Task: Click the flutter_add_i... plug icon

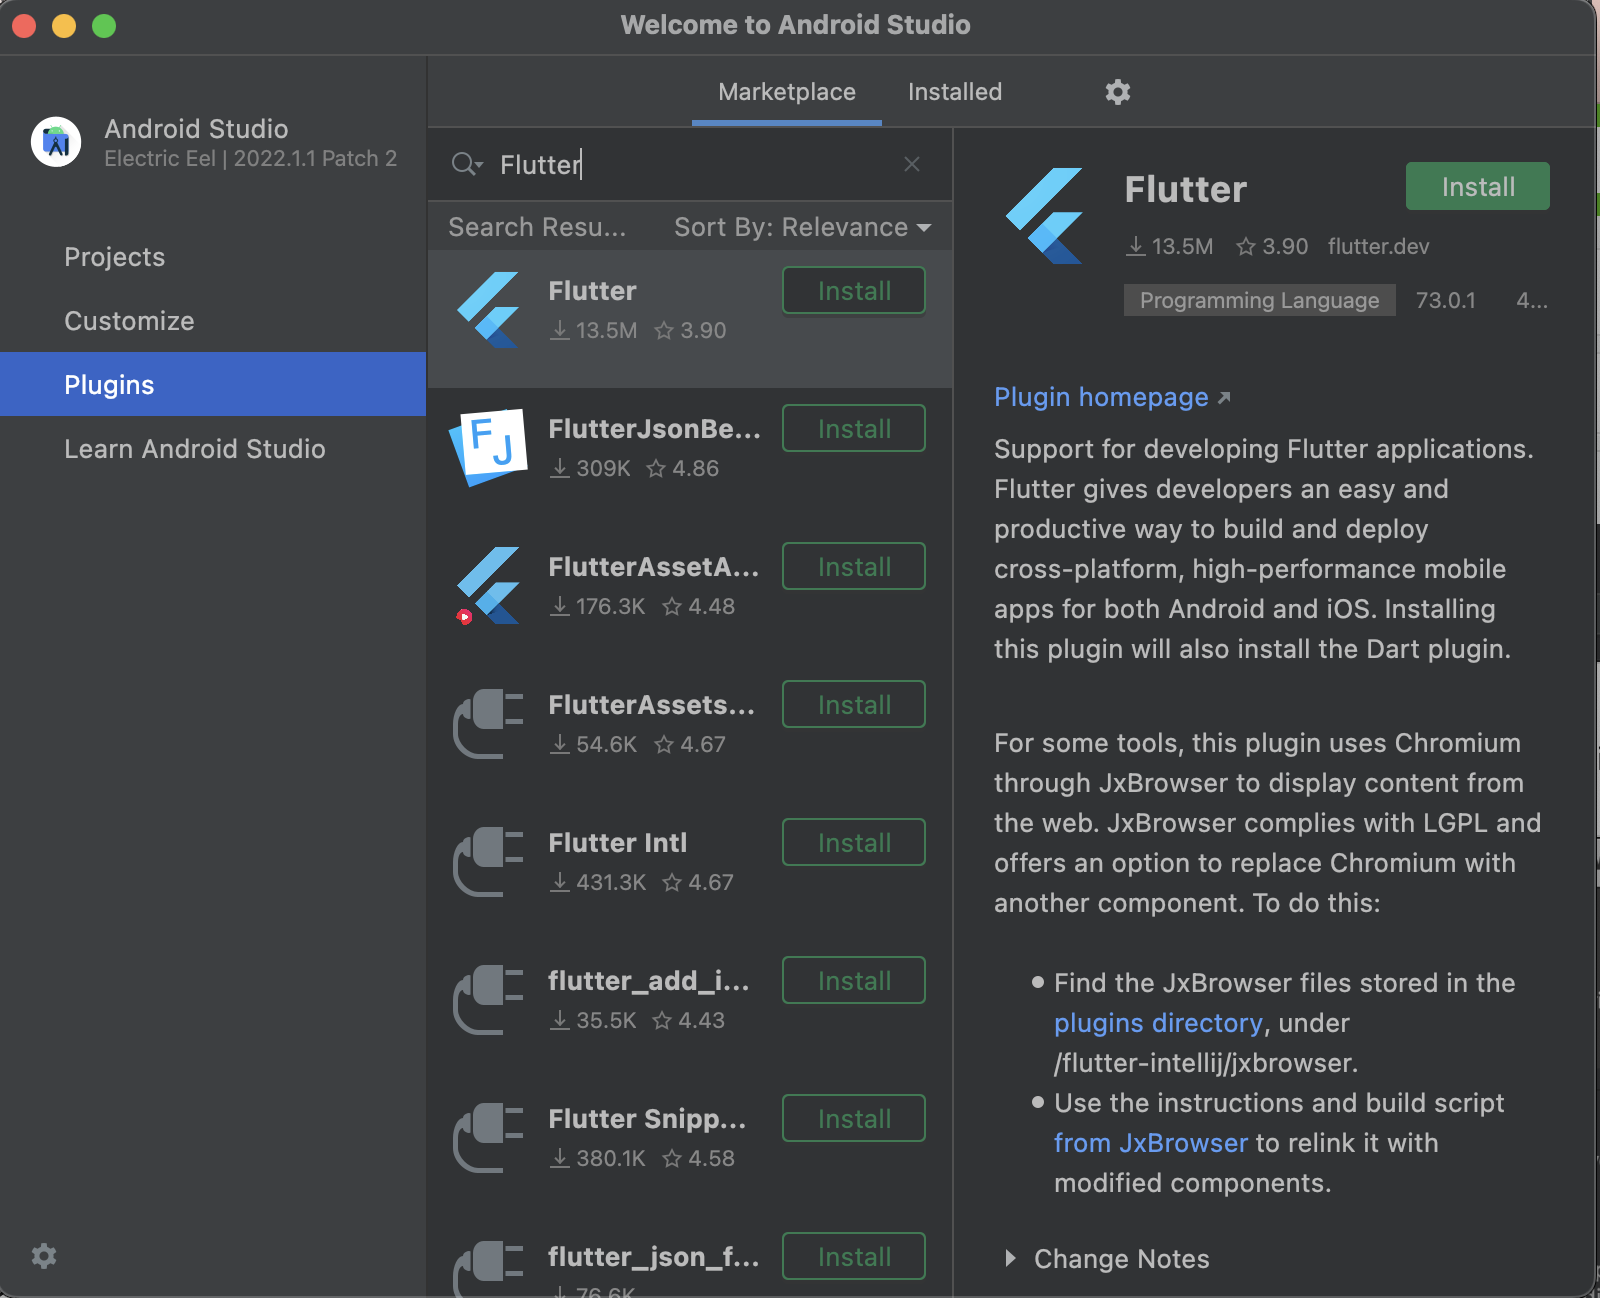Action: coord(489,1000)
